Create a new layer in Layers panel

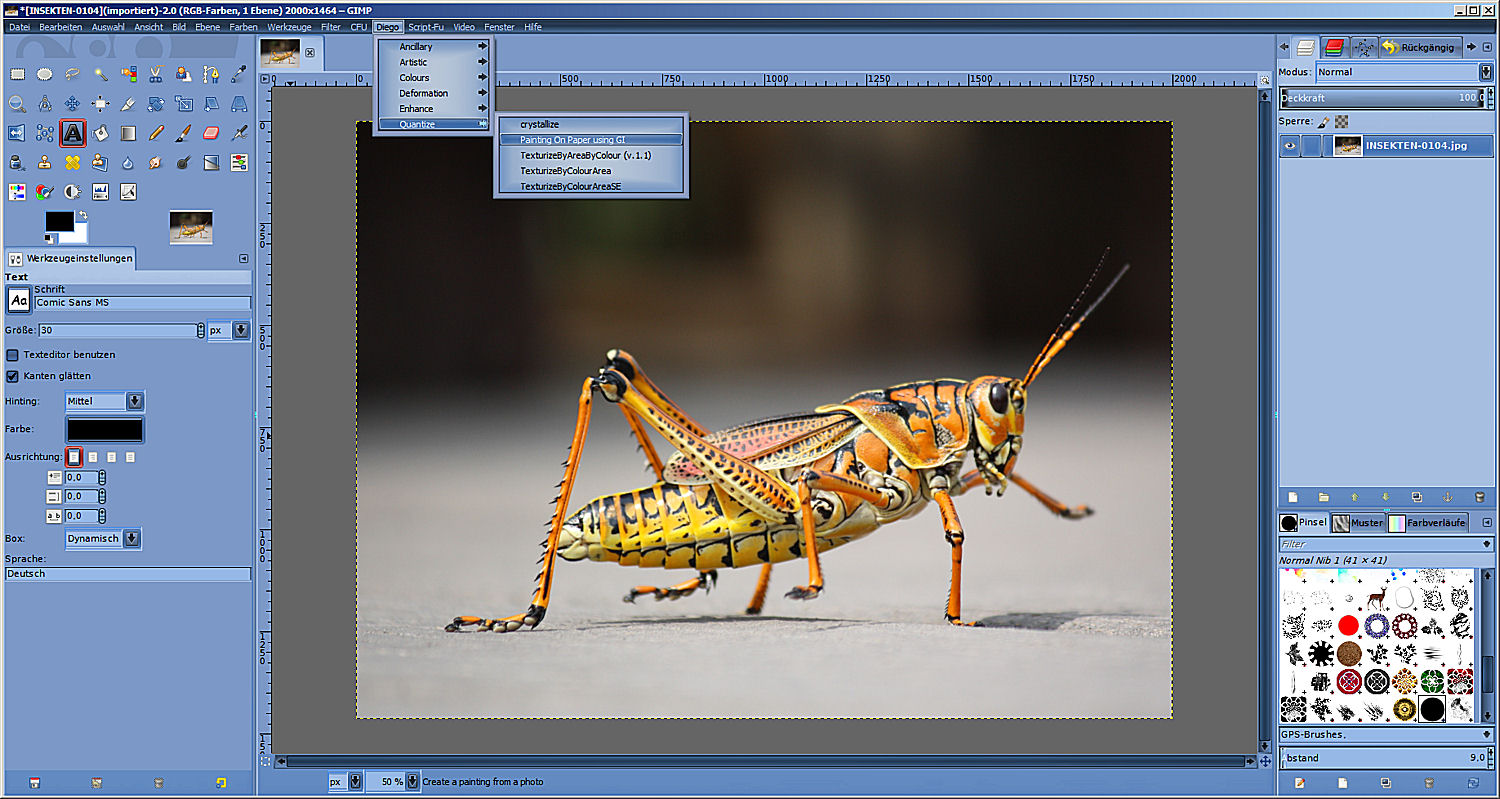1292,497
